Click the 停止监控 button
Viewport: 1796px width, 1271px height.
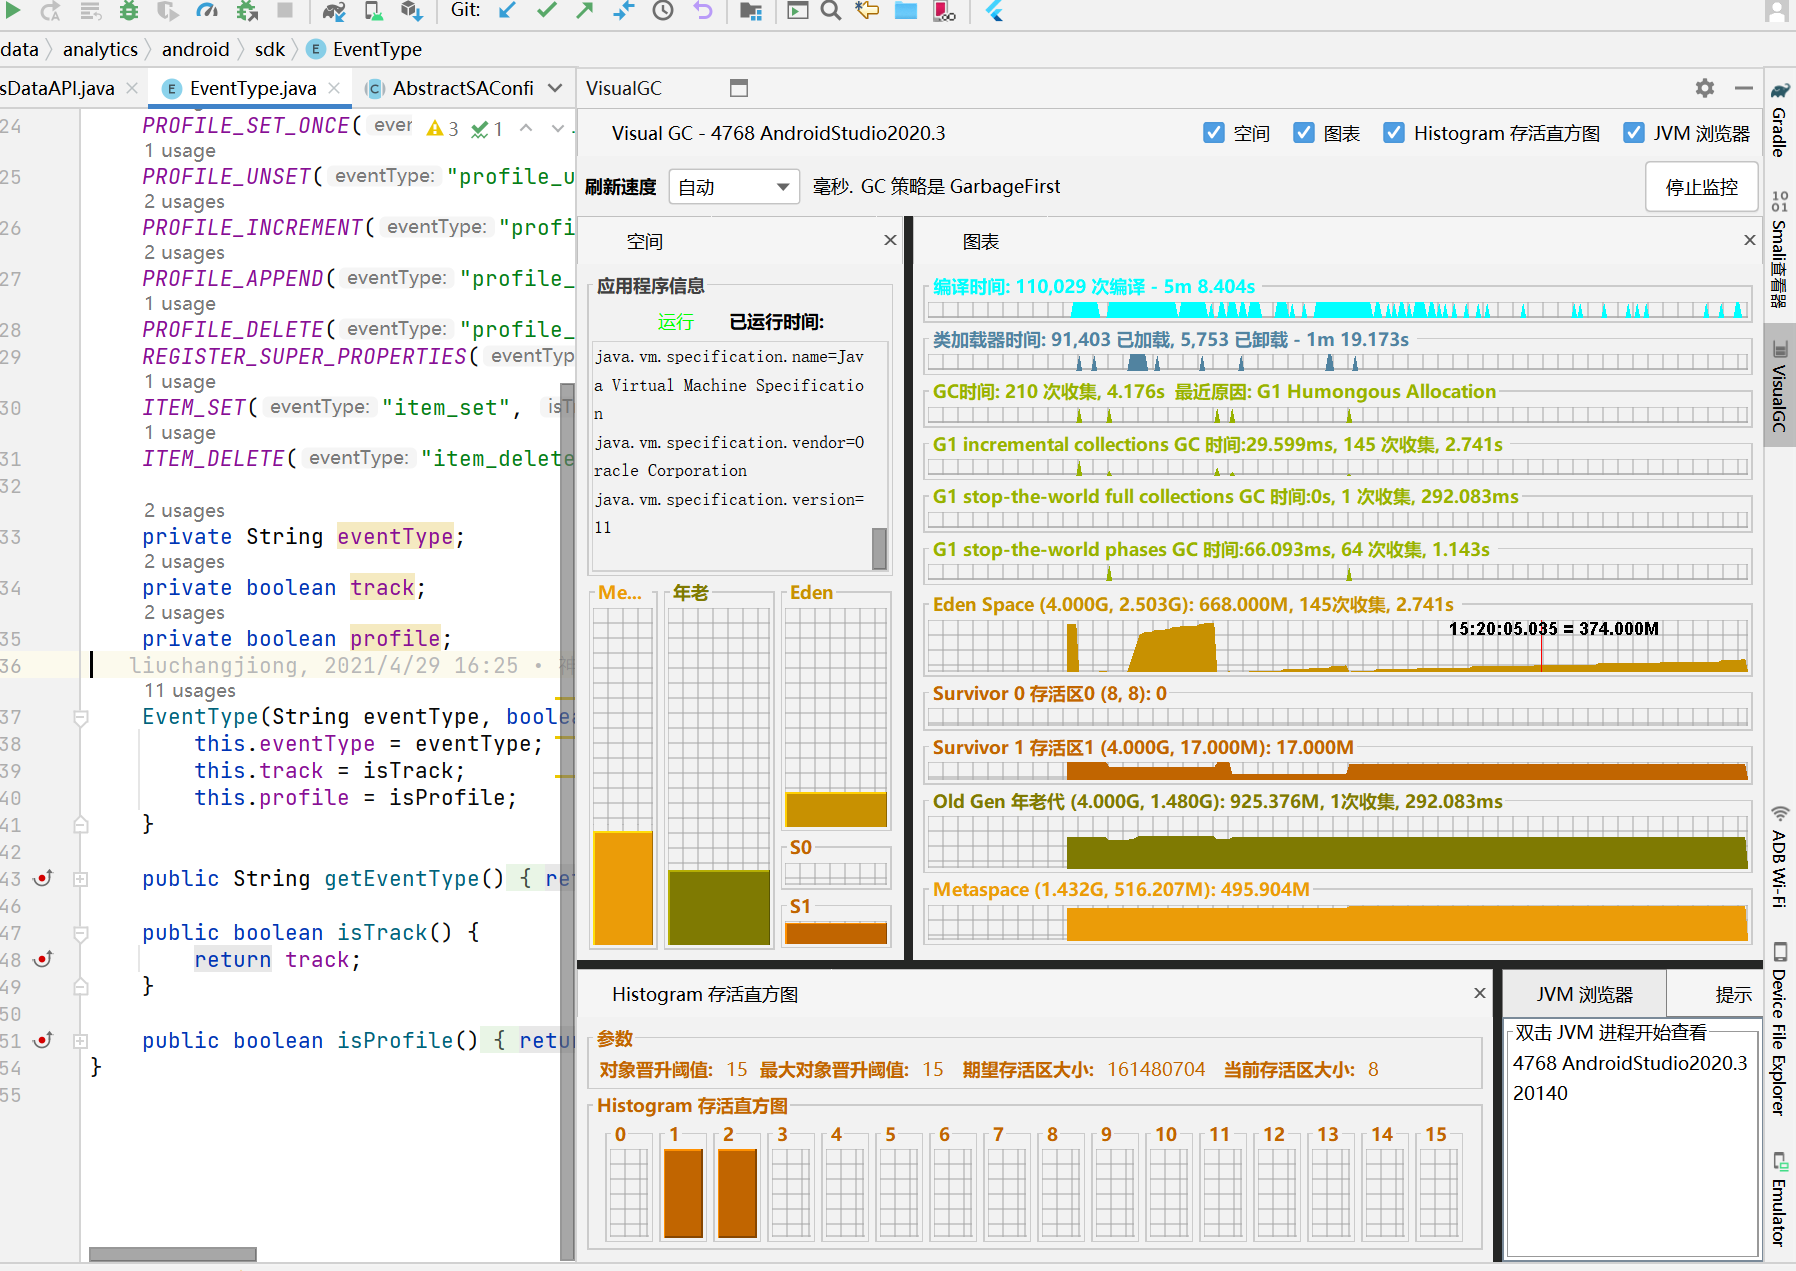coord(1701,187)
